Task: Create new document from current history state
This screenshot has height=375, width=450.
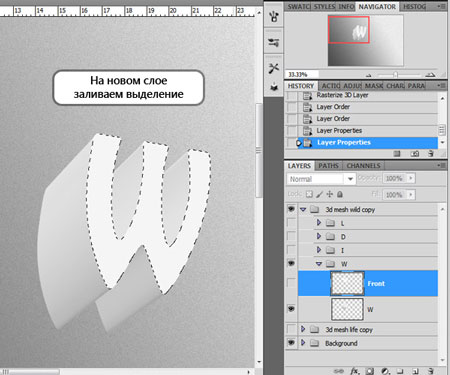Action: tap(397, 154)
